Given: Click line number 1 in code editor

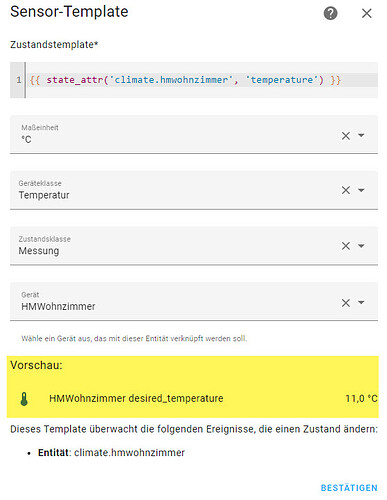Looking at the screenshot, I should click(19, 80).
